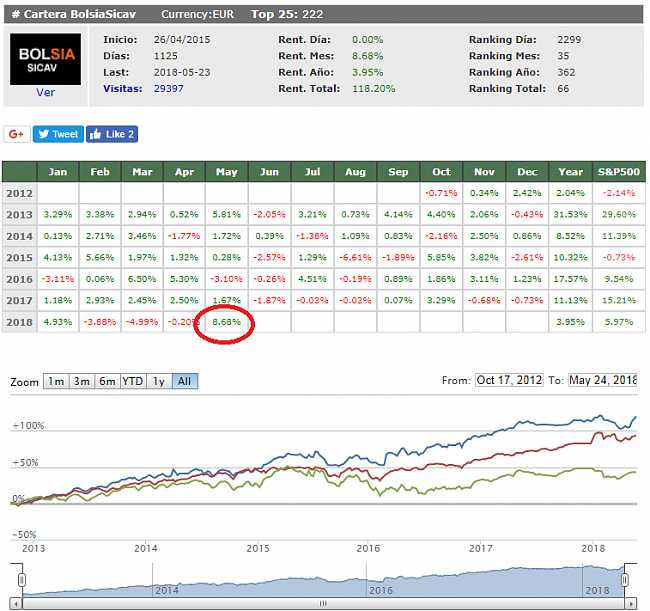Click the navigator scrollbar left arrow
This screenshot has width=650, height=611.
click(x=16, y=604)
